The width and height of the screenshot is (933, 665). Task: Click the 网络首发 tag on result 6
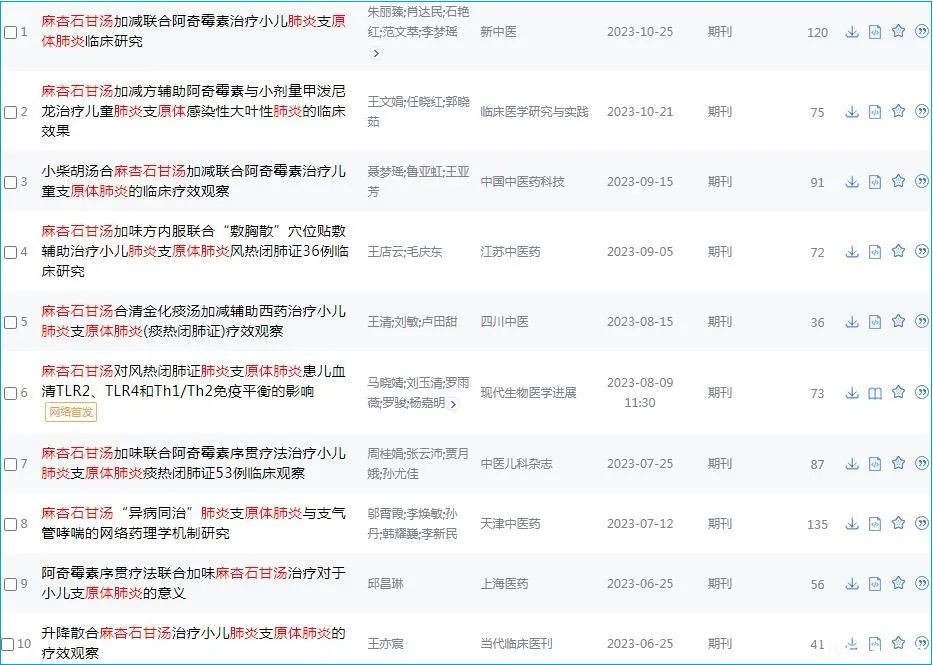pyautogui.click(x=71, y=412)
